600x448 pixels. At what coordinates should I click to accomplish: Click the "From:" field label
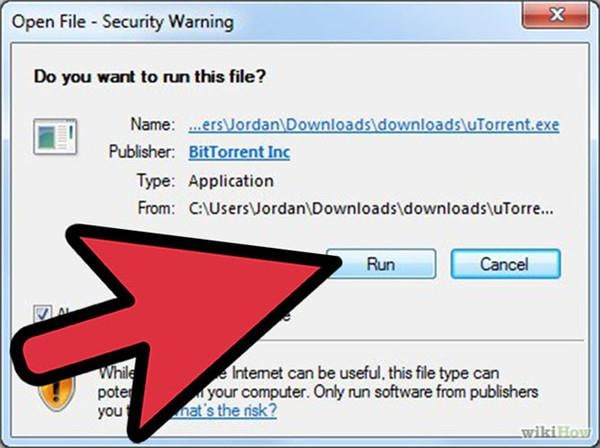click(156, 209)
